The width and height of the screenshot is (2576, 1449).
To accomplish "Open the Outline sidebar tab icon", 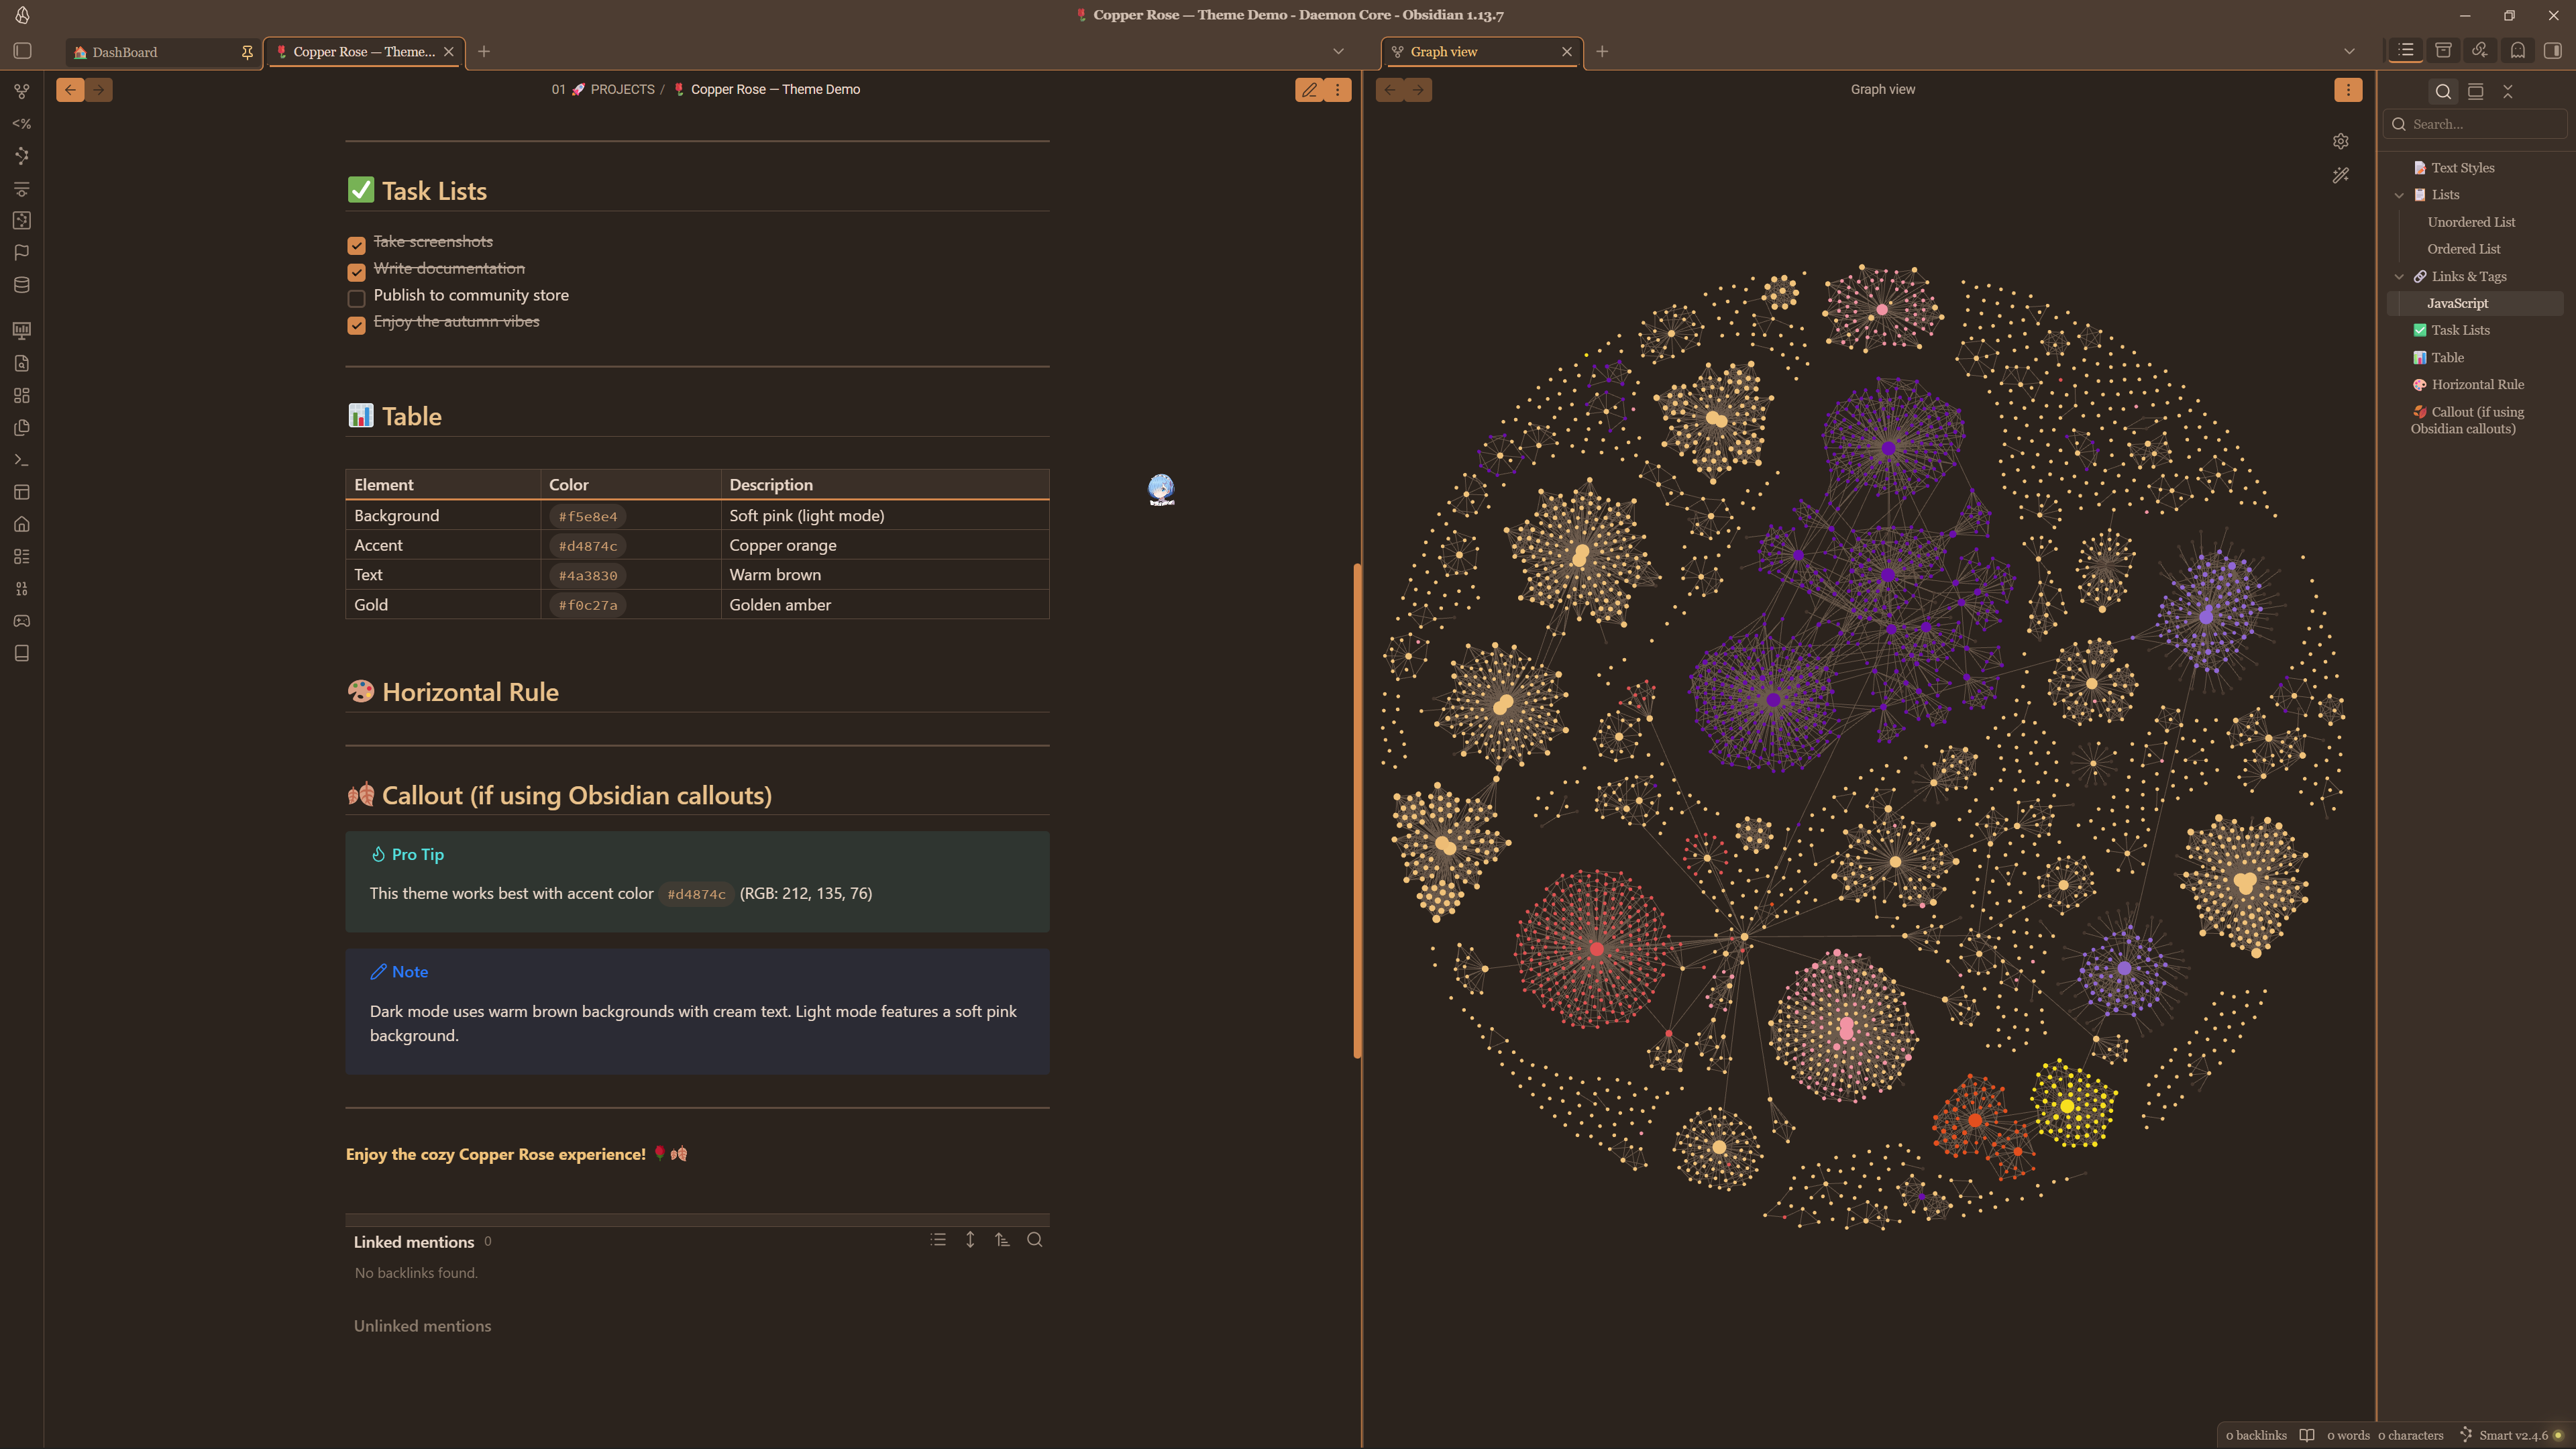I will tap(2406, 50).
